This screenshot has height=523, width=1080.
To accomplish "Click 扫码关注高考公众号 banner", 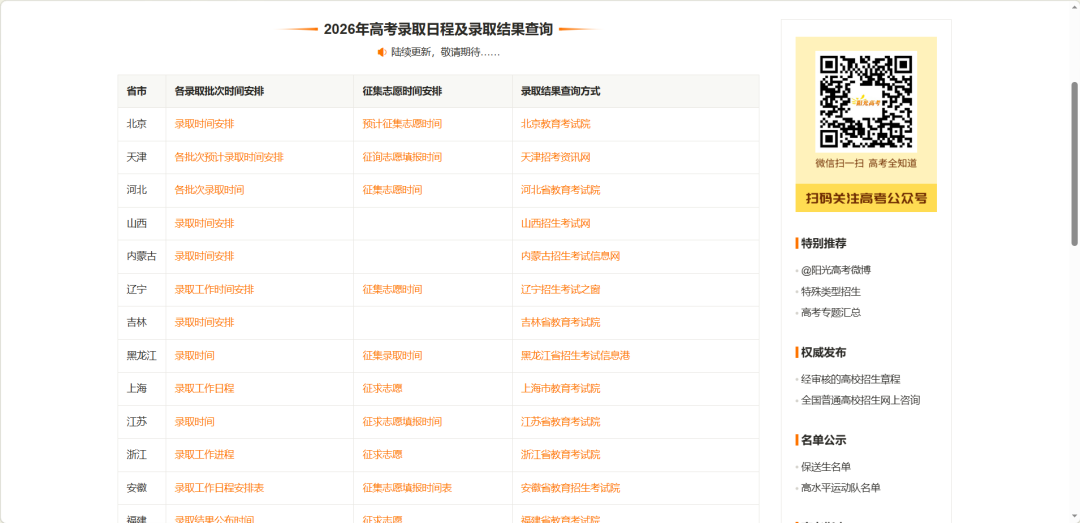I will [866, 198].
